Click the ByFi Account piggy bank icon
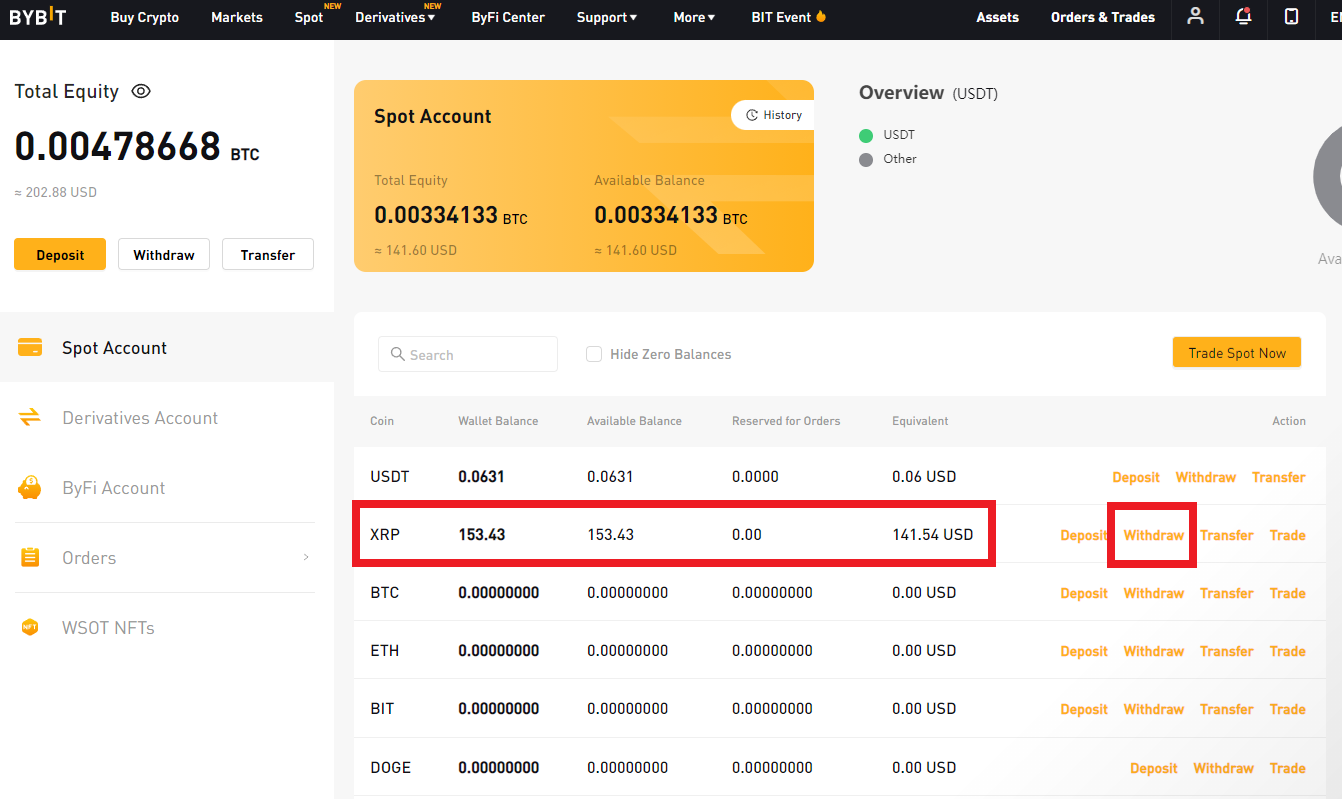 click(x=30, y=488)
